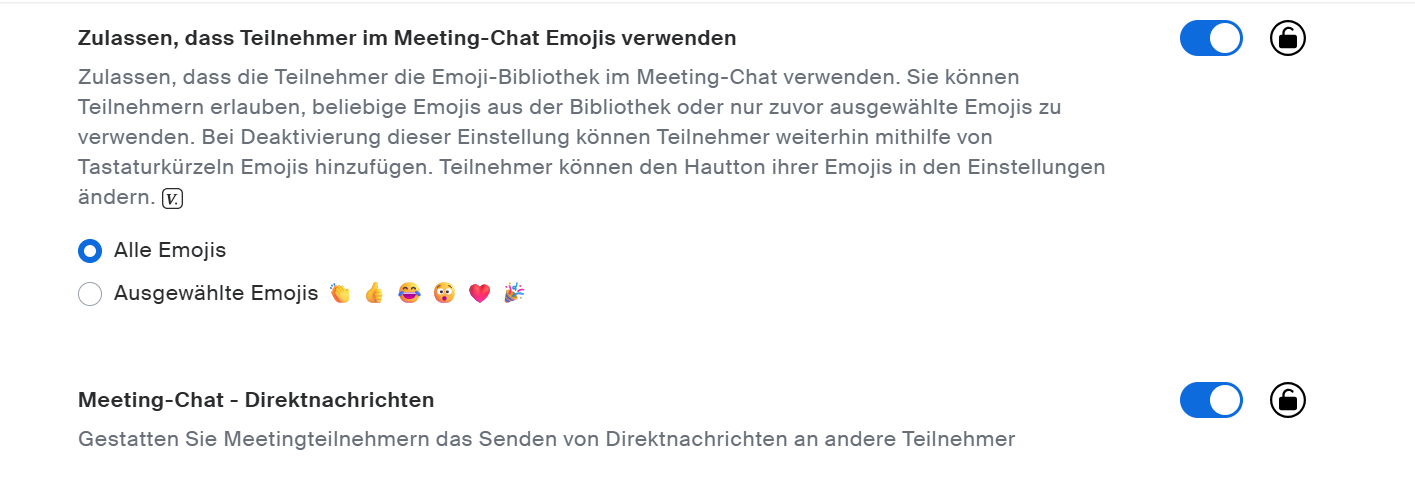Click the heading about Teilnehmer using Emojis
Screen dimensions: 1415x477
click(407, 39)
